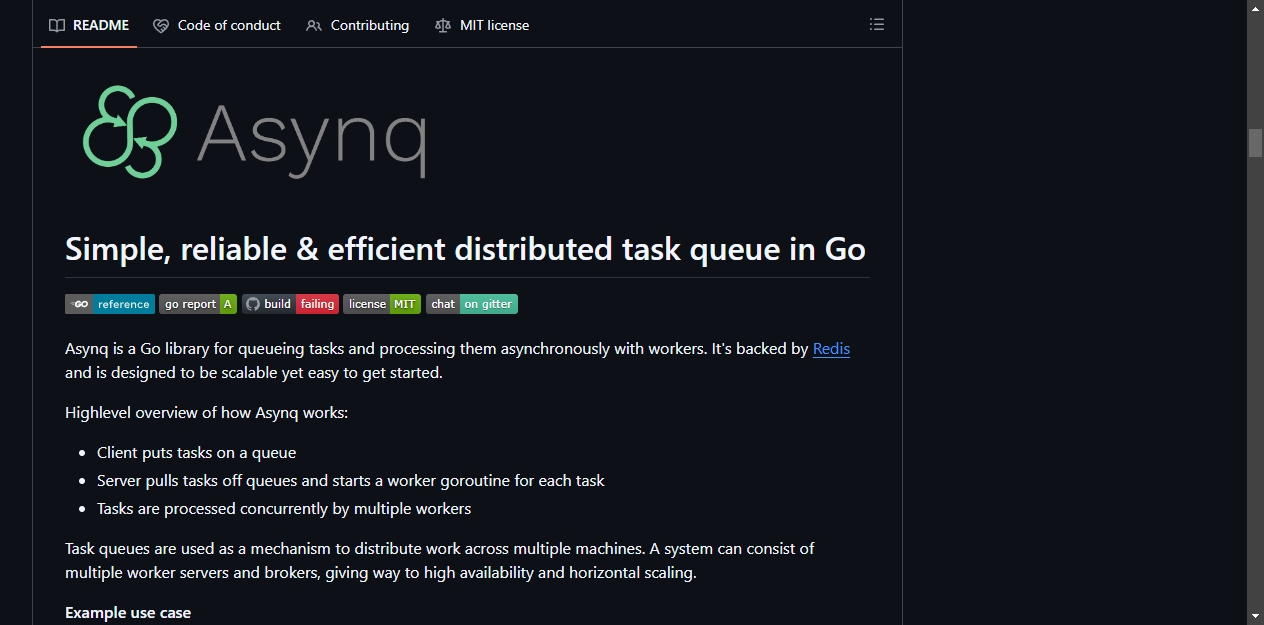Open the build failing badge
Viewport: 1264px width, 625px height.
click(290, 304)
